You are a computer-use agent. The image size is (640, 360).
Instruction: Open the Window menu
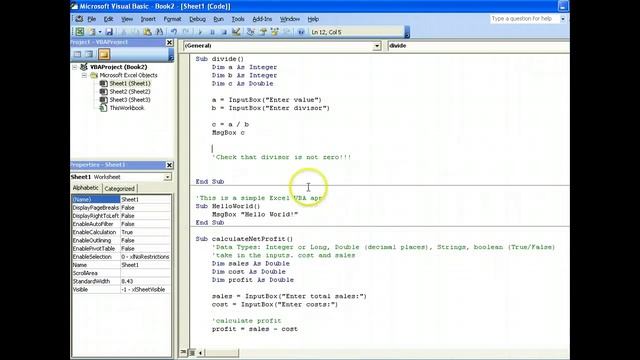290,19
